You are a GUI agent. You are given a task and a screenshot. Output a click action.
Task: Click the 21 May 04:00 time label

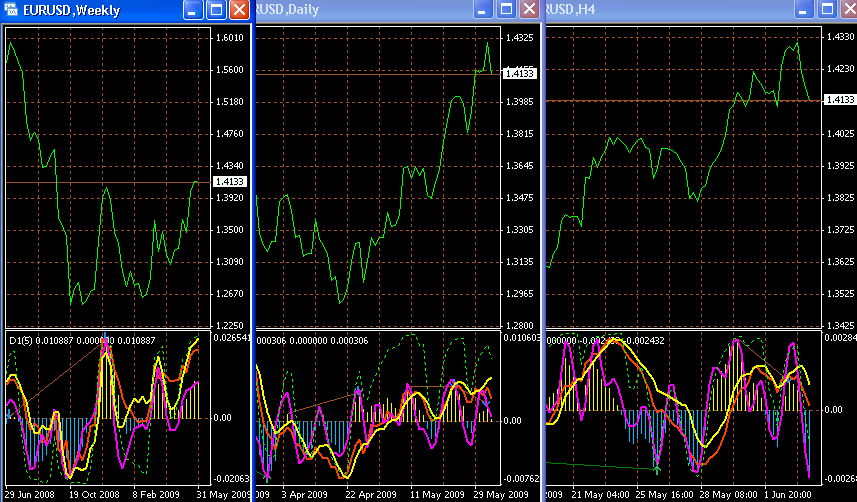(599, 494)
